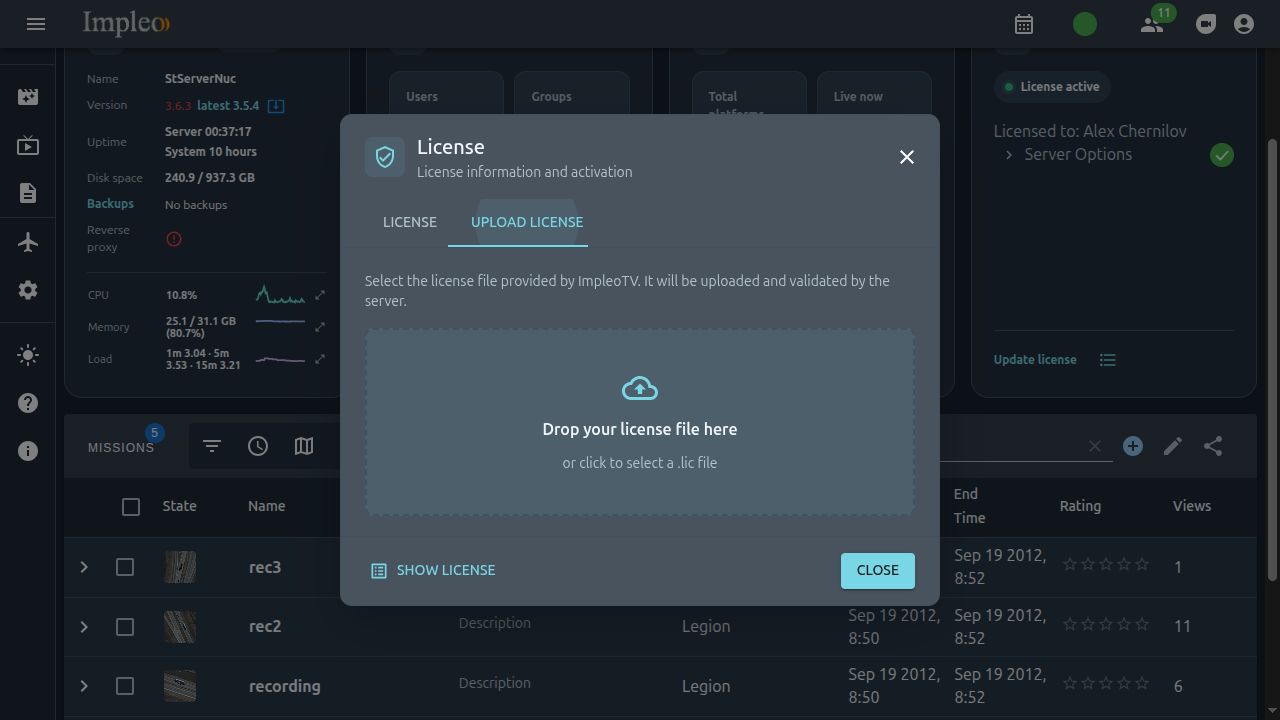This screenshot has width=1280, height=720.
Task: Open the users icon with badge 11
Action: [x=1152, y=24]
